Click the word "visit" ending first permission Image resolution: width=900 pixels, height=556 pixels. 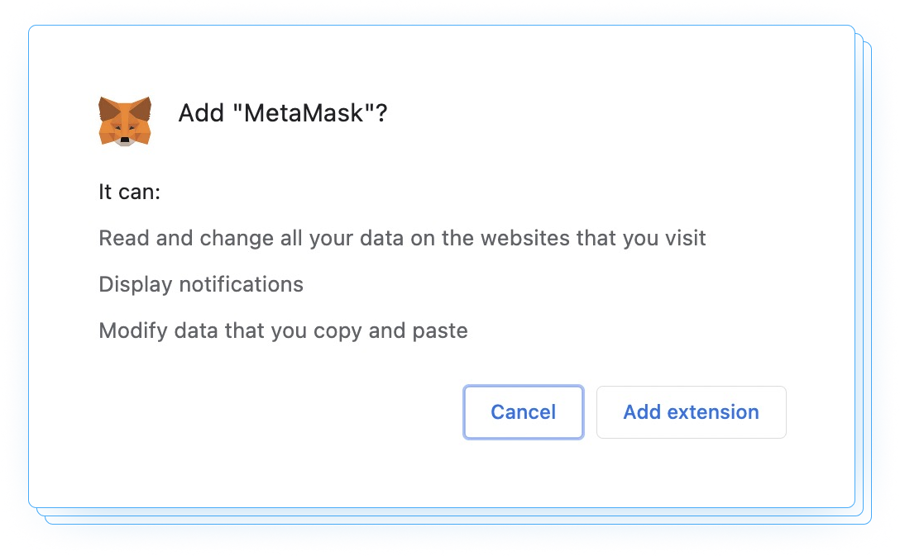tap(684, 238)
